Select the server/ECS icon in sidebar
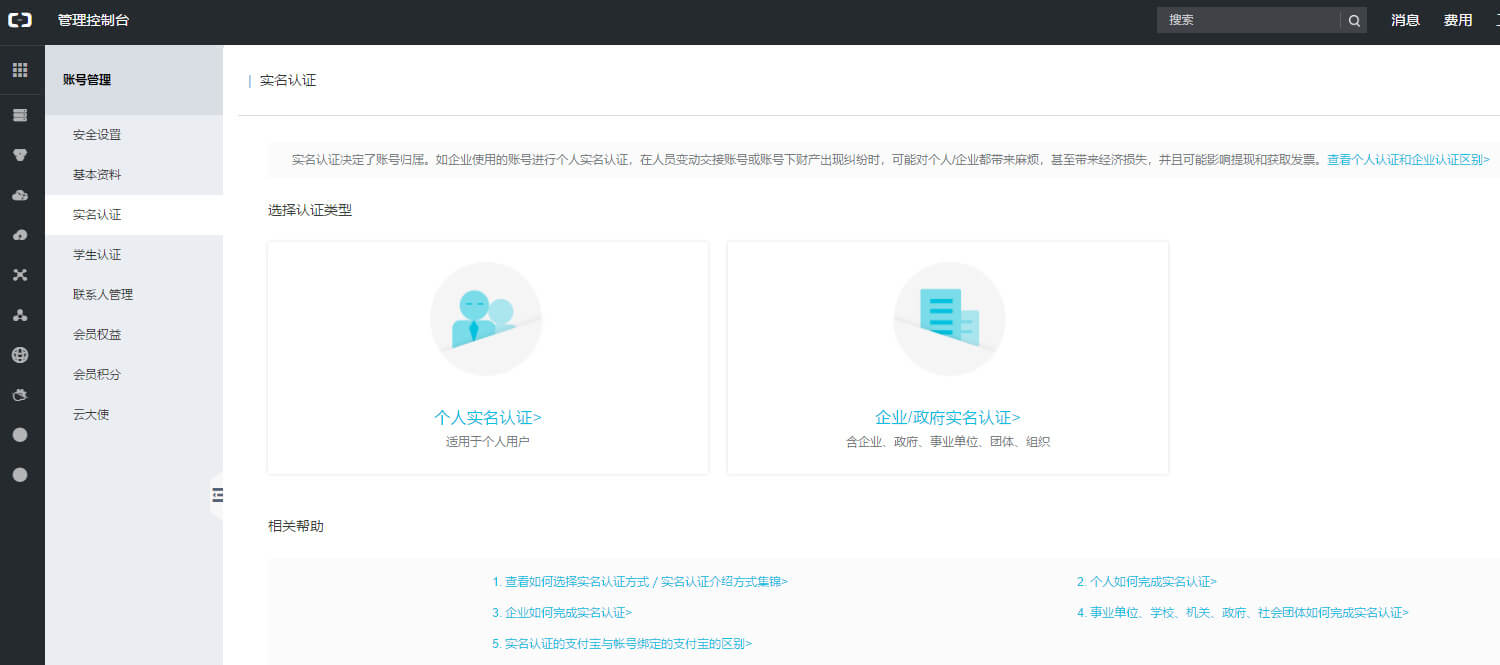Viewport: 1500px width, 665px height. [x=20, y=115]
